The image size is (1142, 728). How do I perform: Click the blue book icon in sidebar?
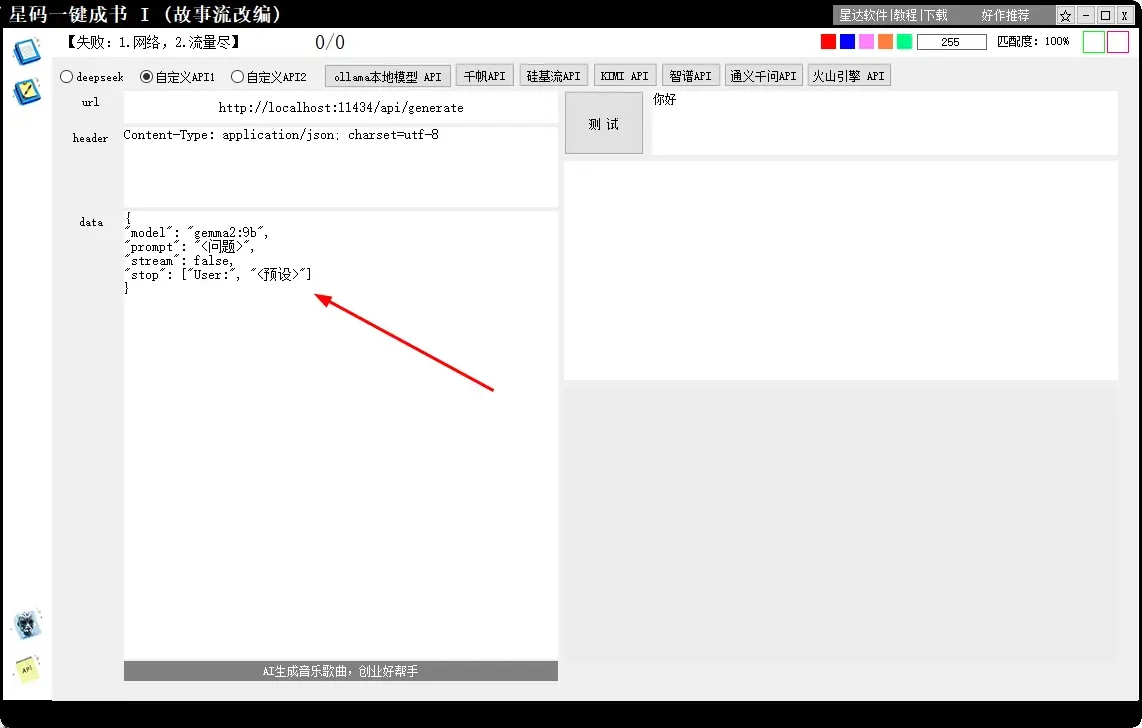coord(27,51)
